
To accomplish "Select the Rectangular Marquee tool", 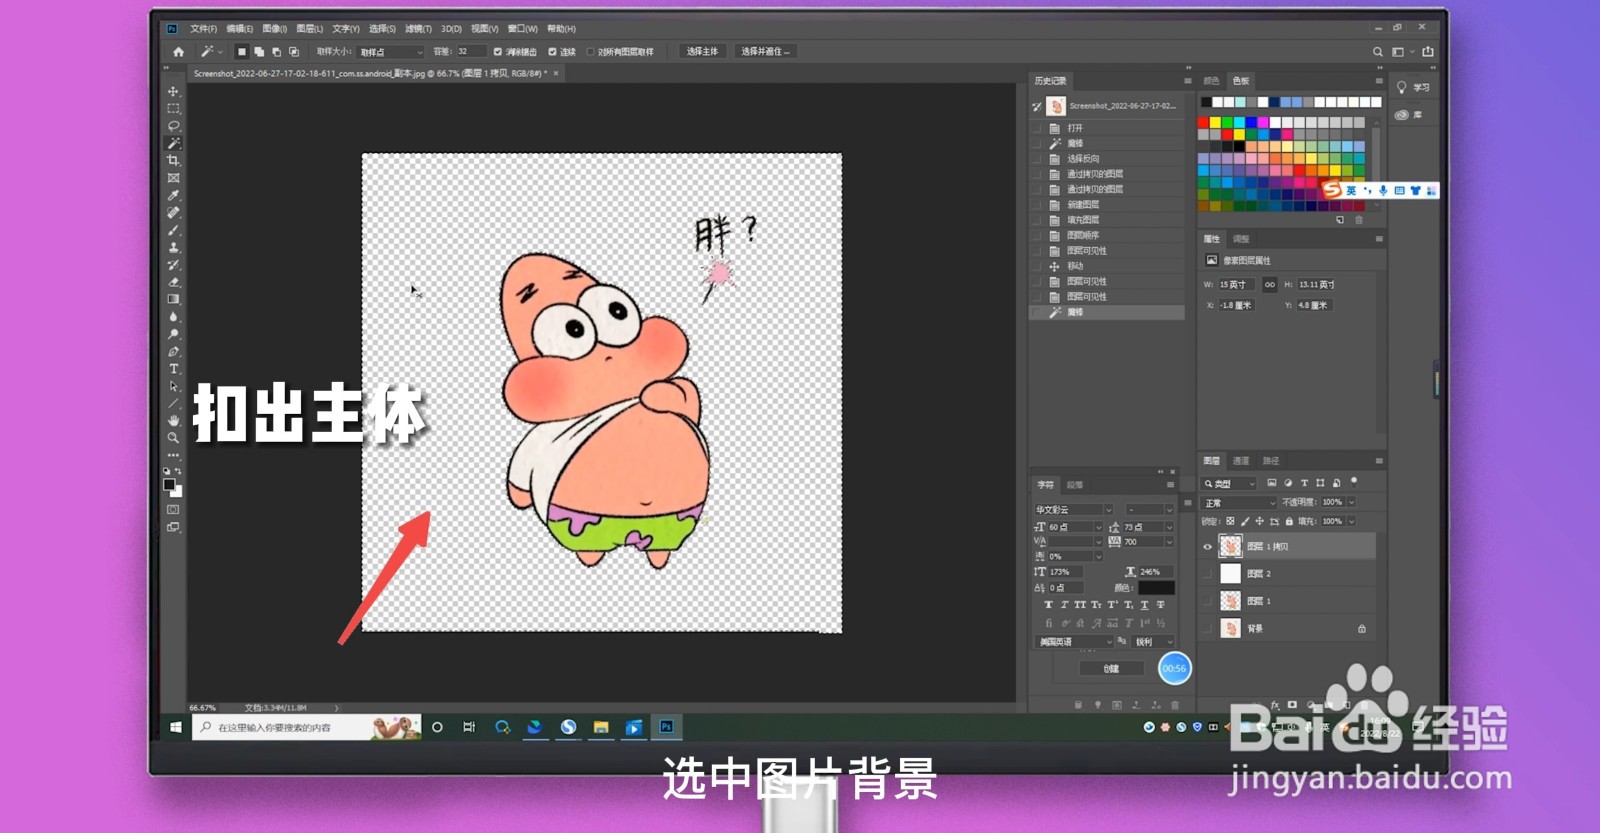I will [173, 108].
